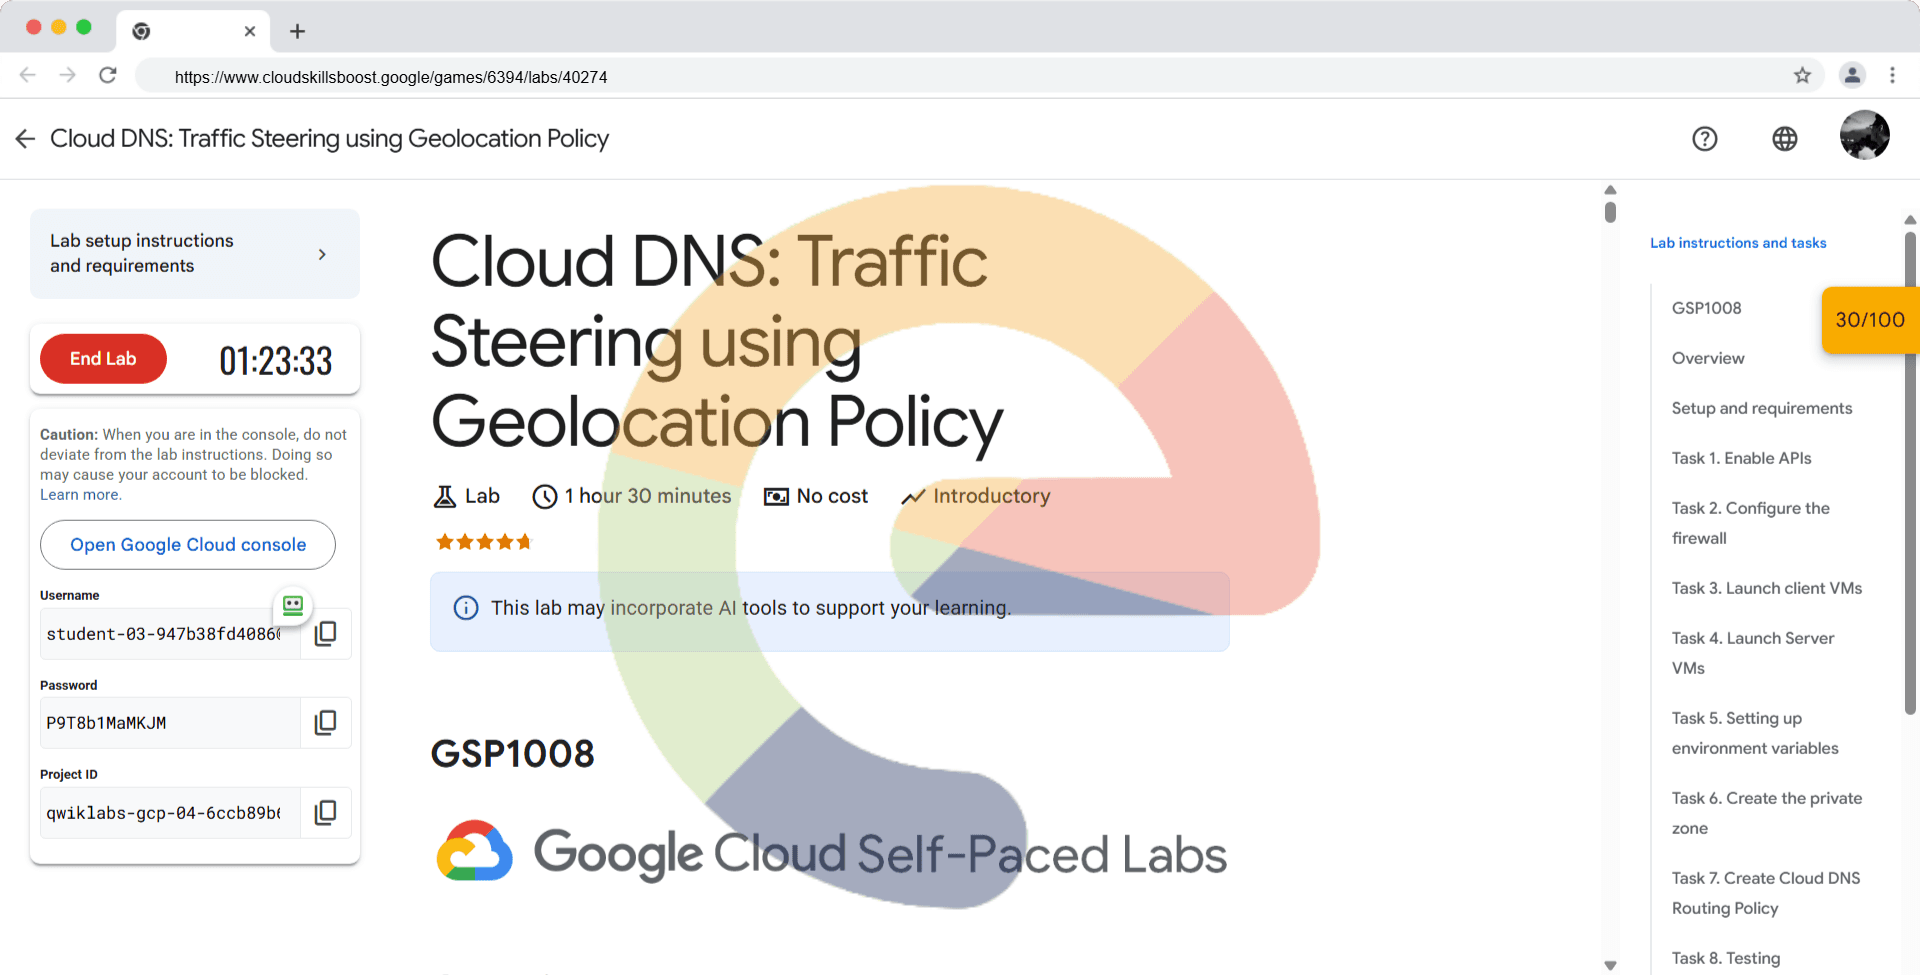Click the main scrollbar down arrow

(1610, 965)
